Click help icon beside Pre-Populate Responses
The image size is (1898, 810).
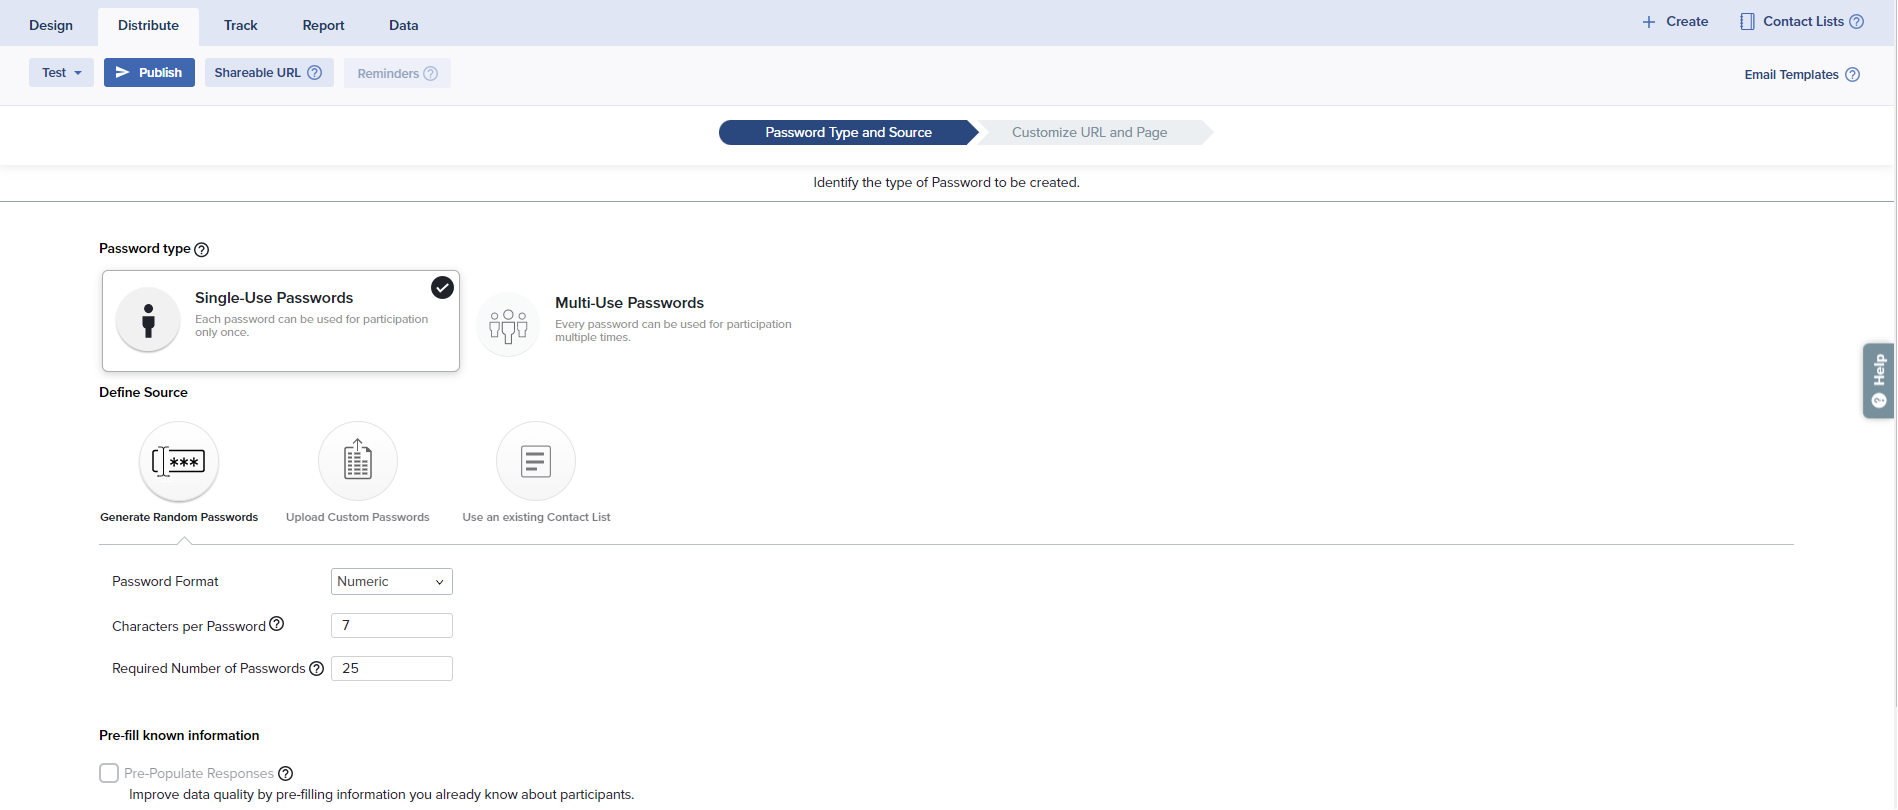pos(285,774)
